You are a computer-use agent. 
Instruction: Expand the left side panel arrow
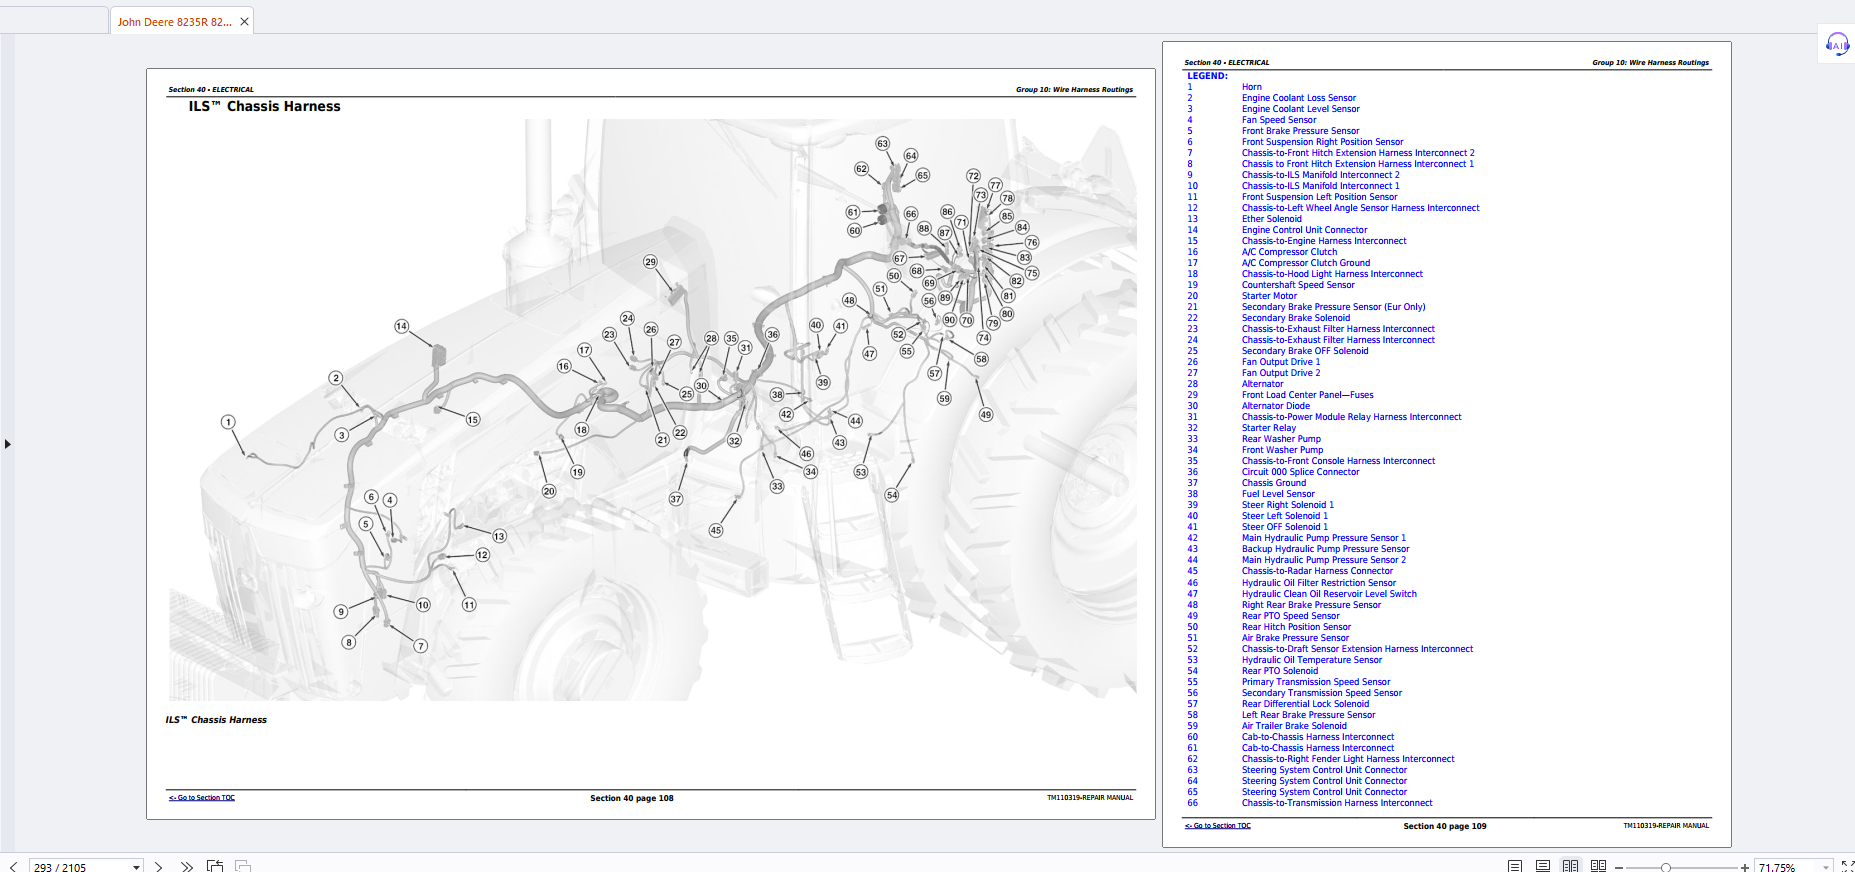(7, 443)
